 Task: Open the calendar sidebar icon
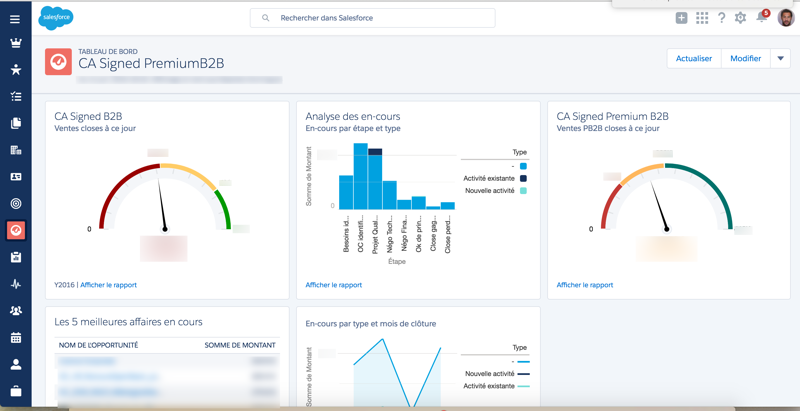pyautogui.click(x=16, y=338)
